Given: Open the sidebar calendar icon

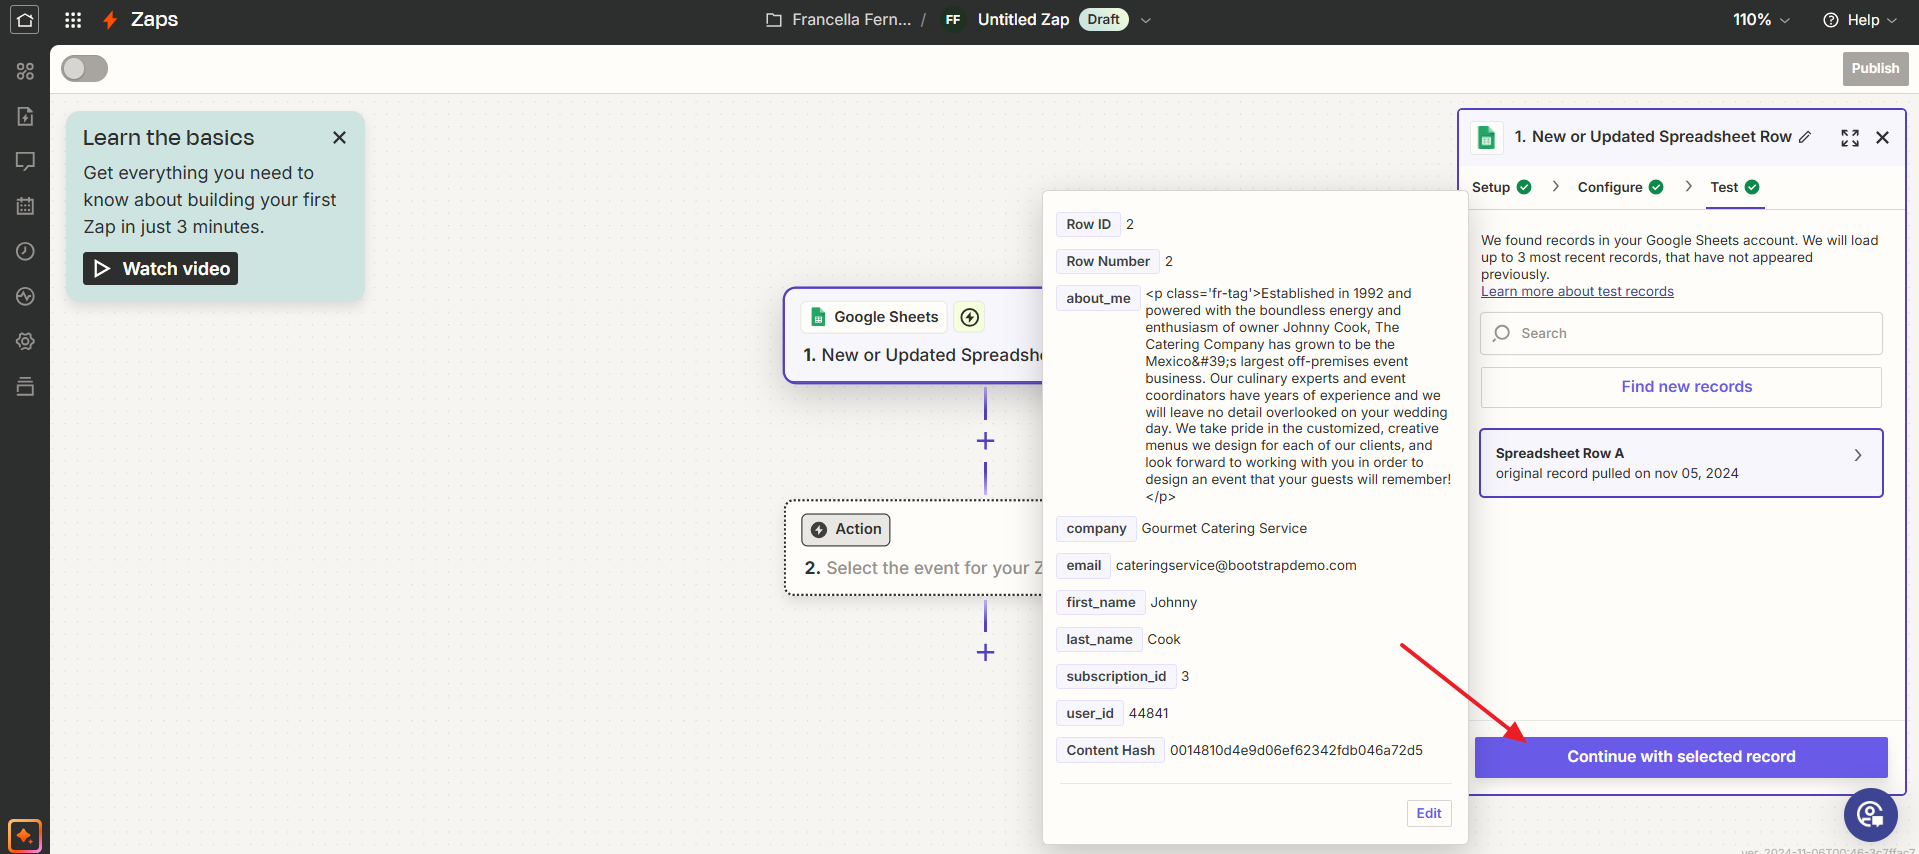Looking at the screenshot, I should [x=25, y=206].
